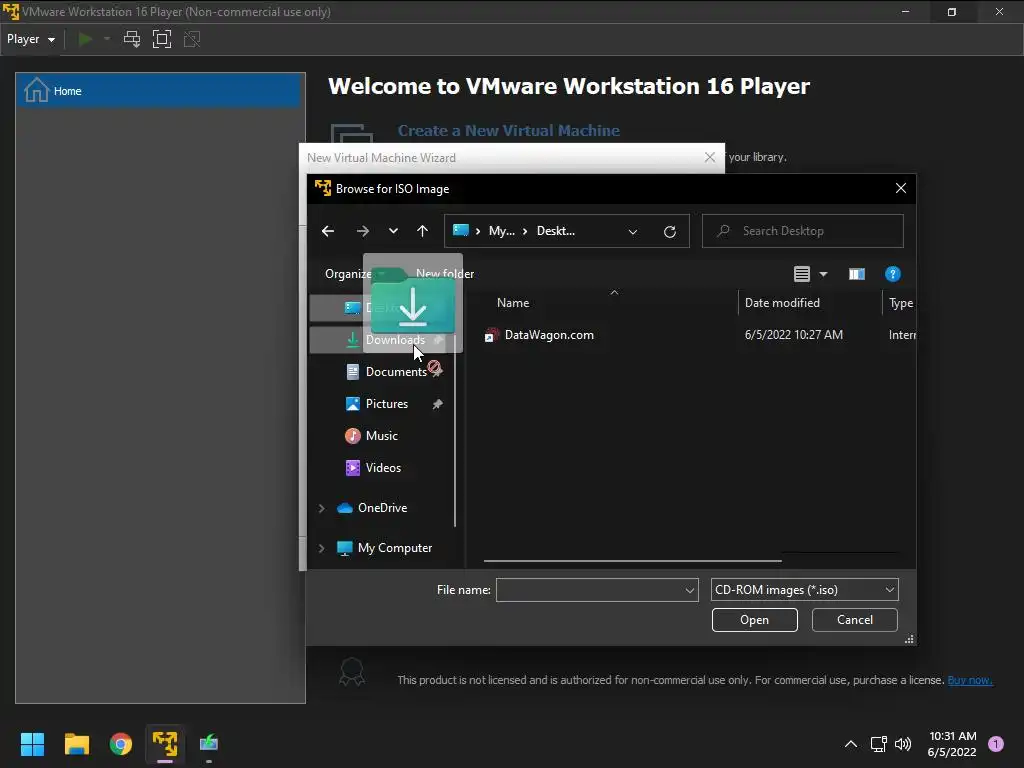
Task: Close the Browse for ISO Image dialog
Action: pos(901,188)
